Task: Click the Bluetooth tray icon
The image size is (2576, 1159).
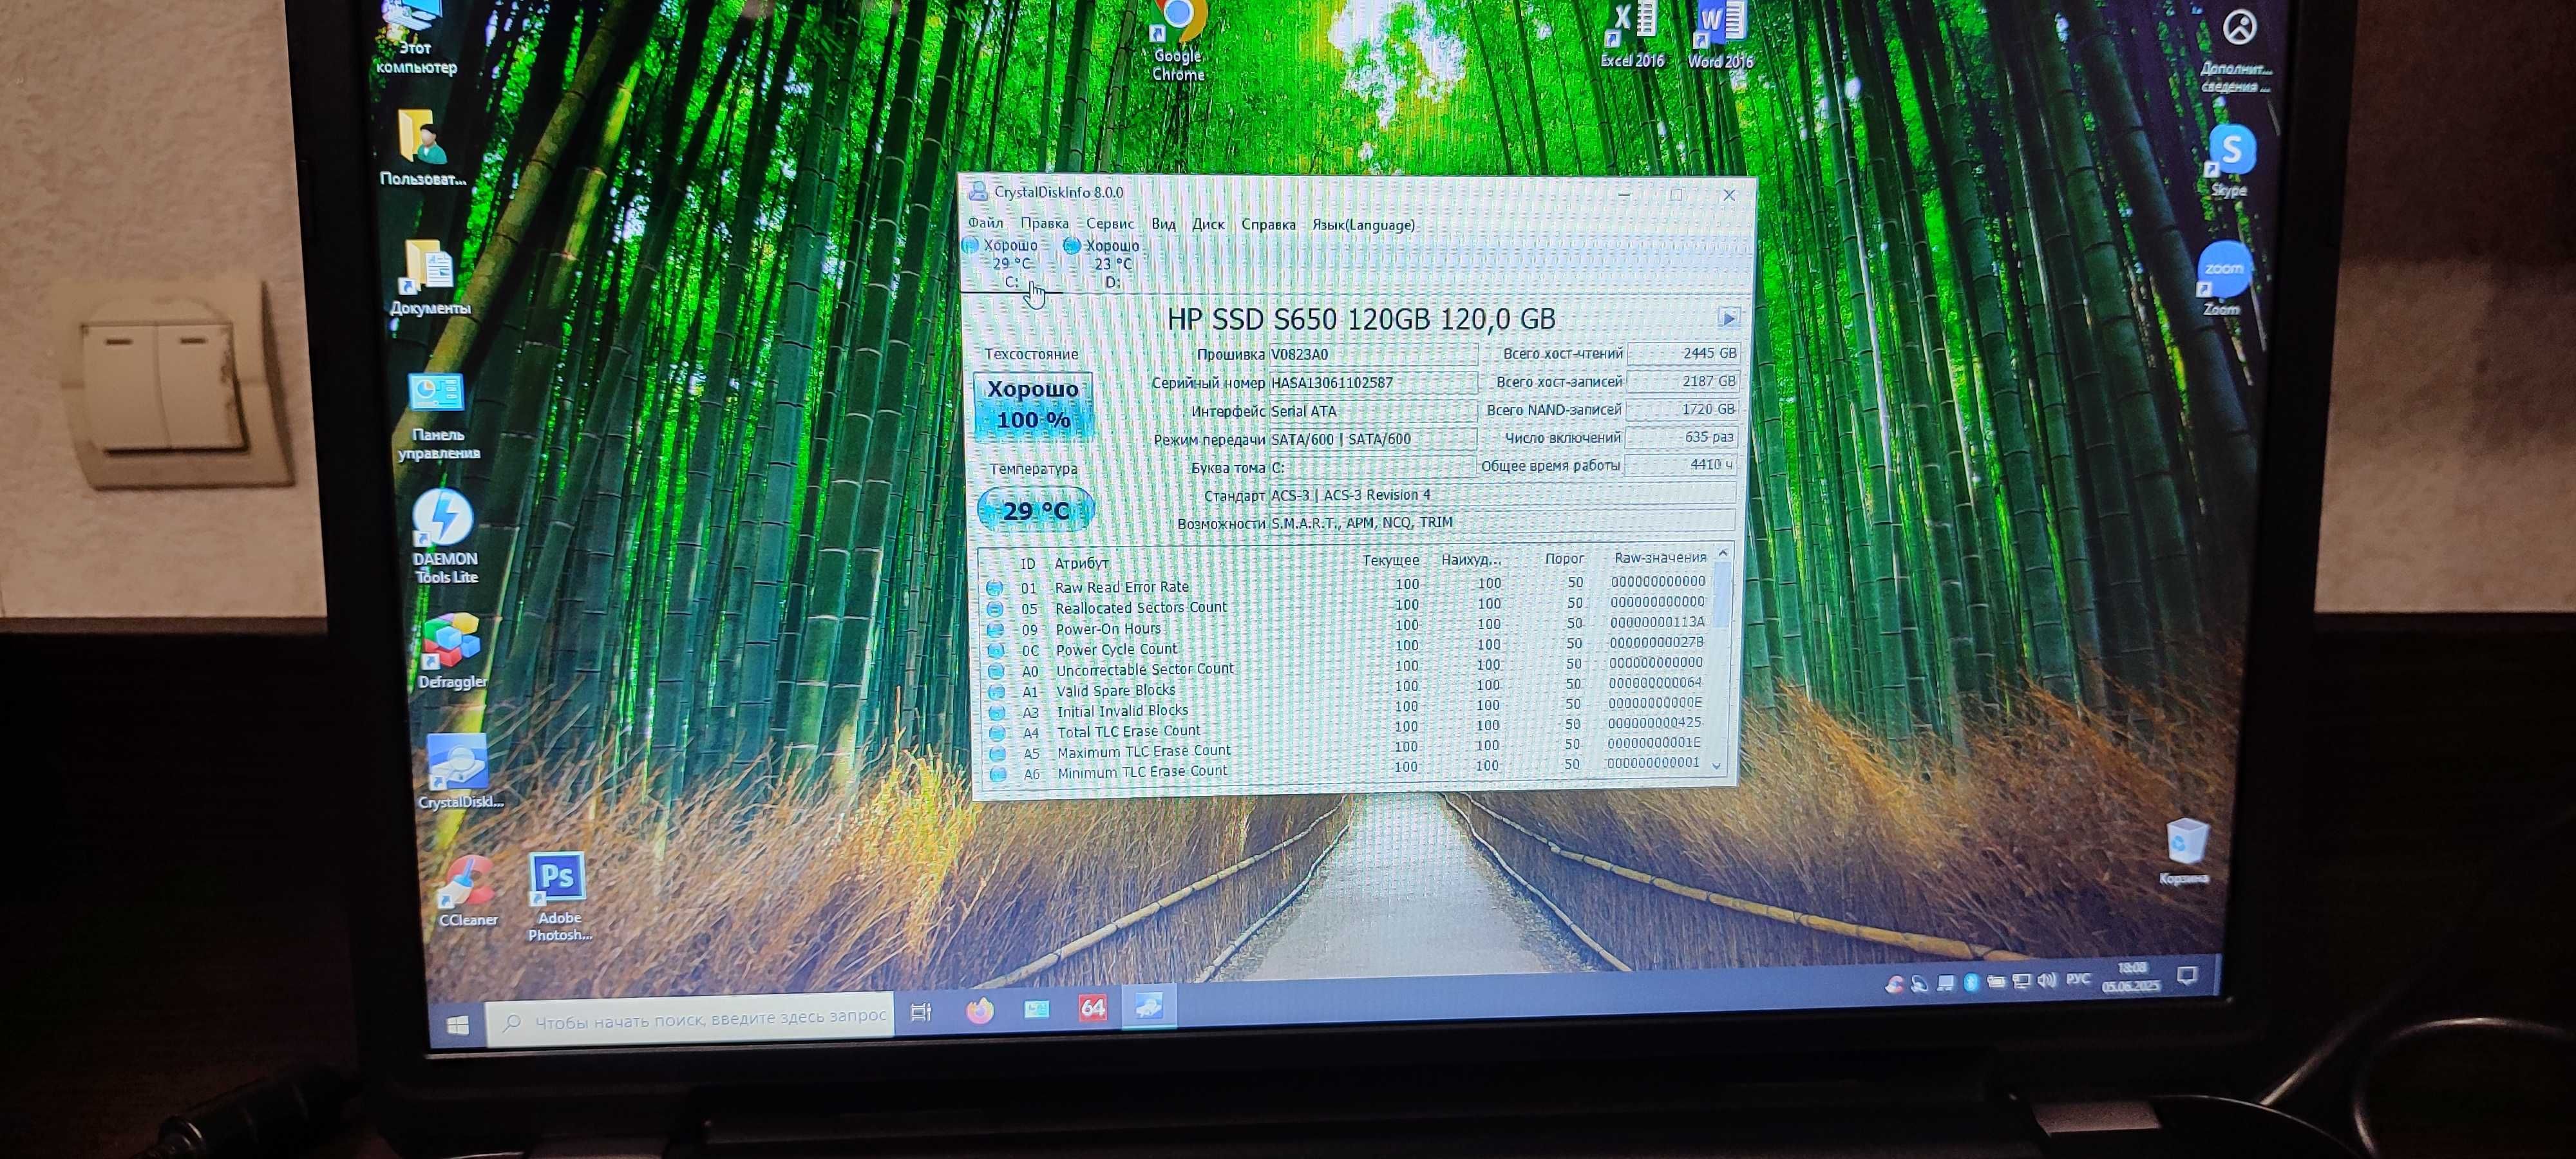Action: point(1971,983)
